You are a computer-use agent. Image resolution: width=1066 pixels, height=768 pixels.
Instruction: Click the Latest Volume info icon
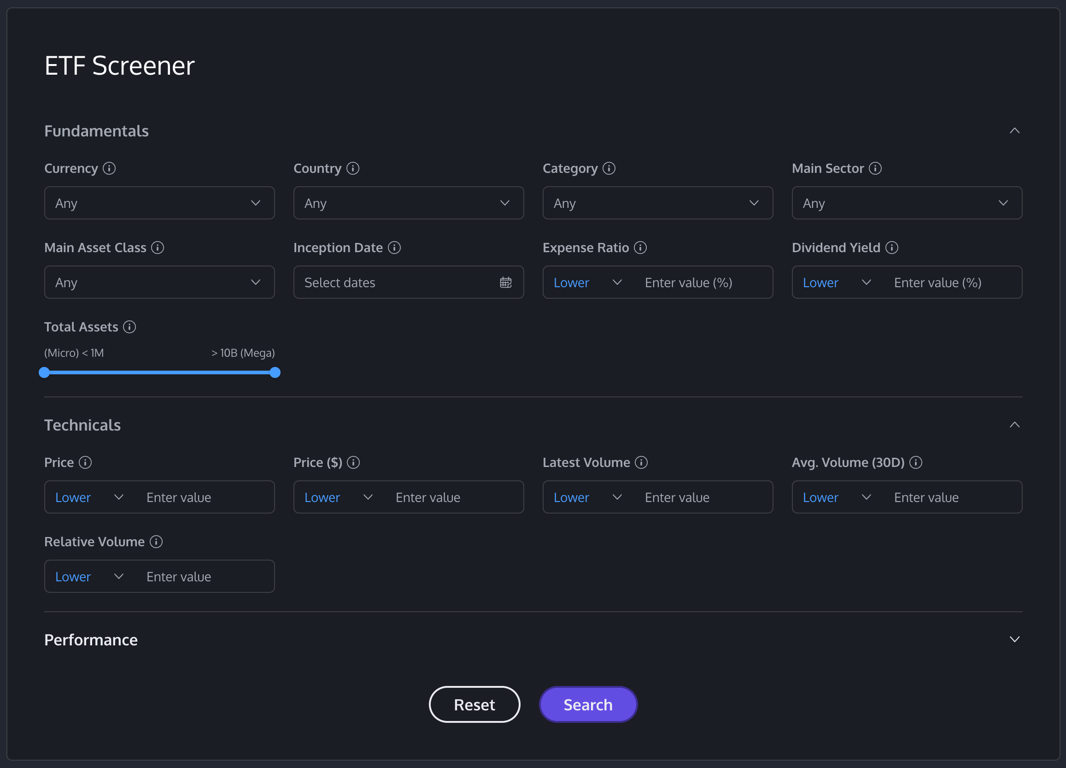[641, 462]
